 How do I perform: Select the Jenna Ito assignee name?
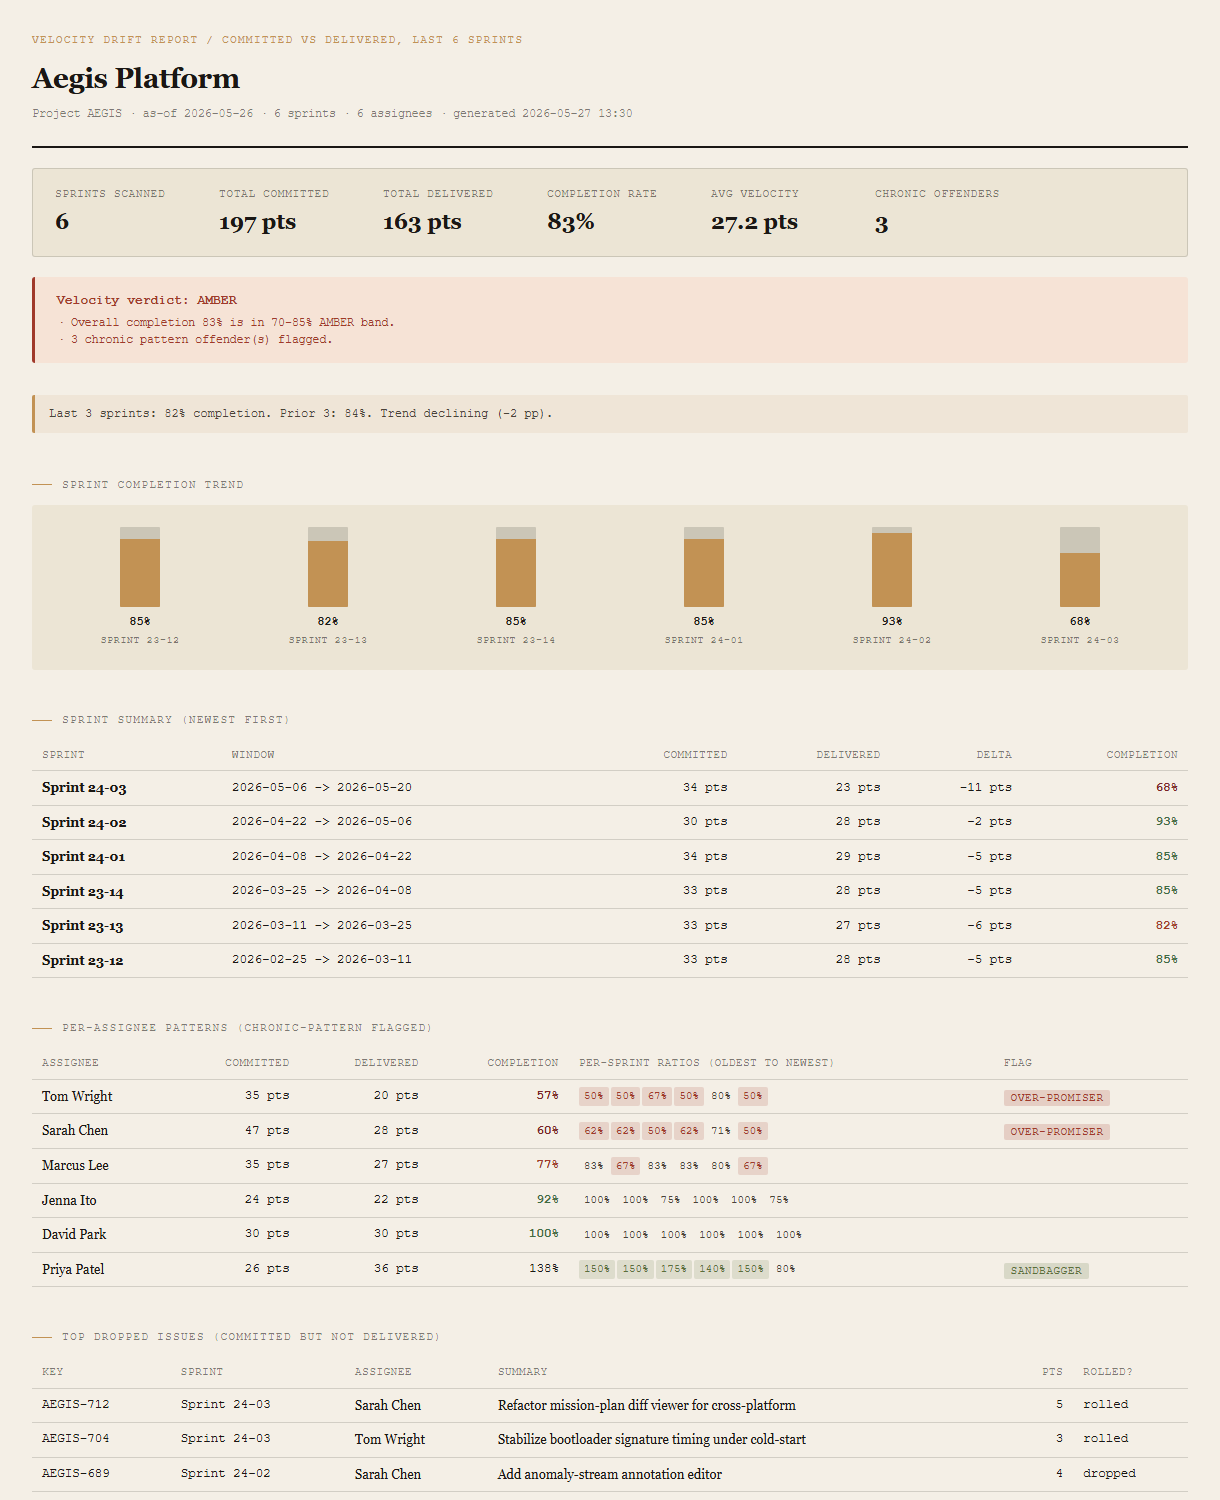click(69, 1200)
